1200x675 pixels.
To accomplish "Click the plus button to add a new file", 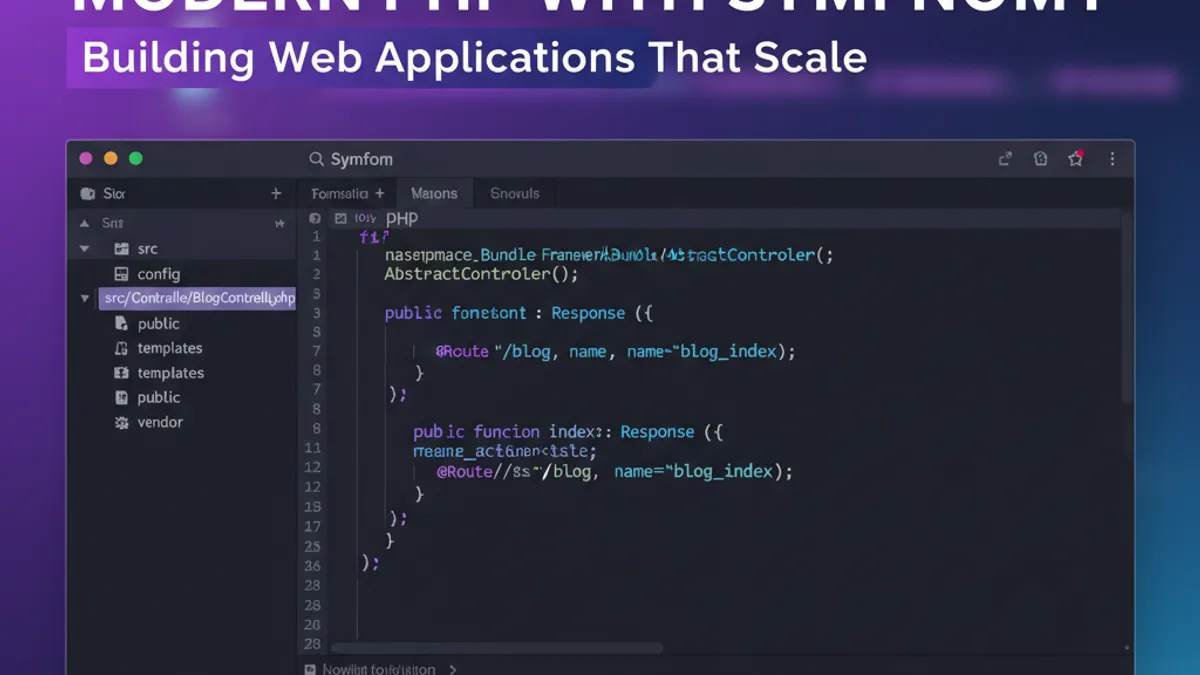I will tap(274, 192).
